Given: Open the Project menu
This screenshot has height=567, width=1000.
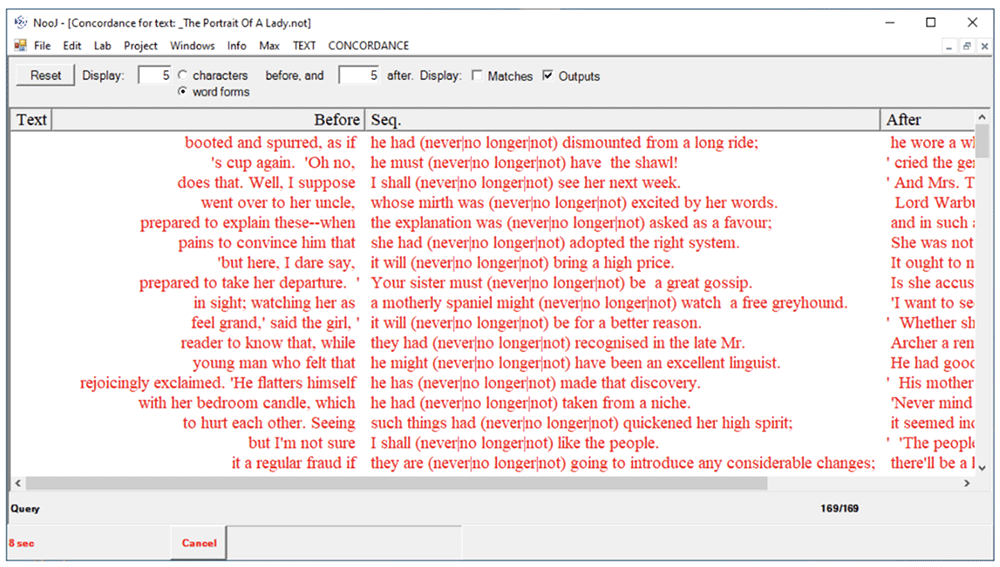Looking at the screenshot, I should click(x=140, y=45).
